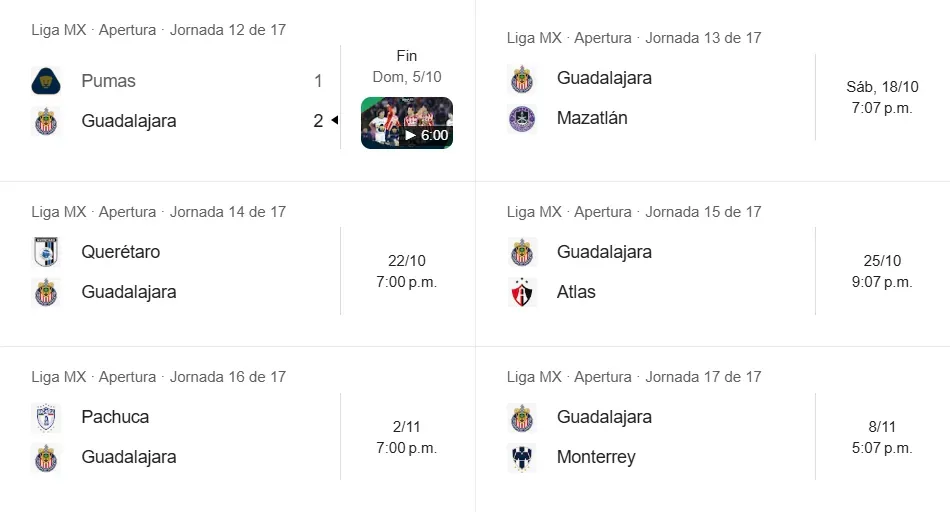Open the Pachuca team name
The height and width of the screenshot is (512, 950).
point(115,417)
